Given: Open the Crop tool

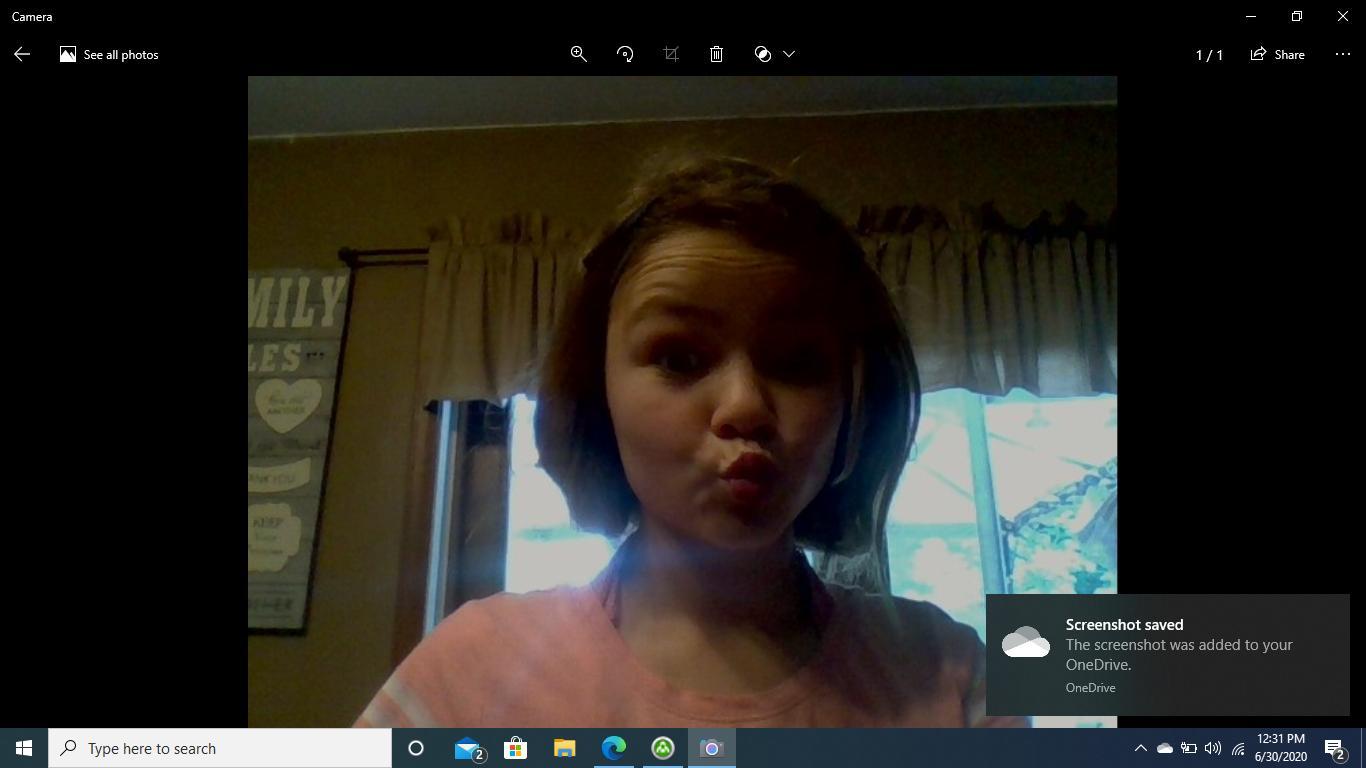Looking at the screenshot, I should [671, 54].
